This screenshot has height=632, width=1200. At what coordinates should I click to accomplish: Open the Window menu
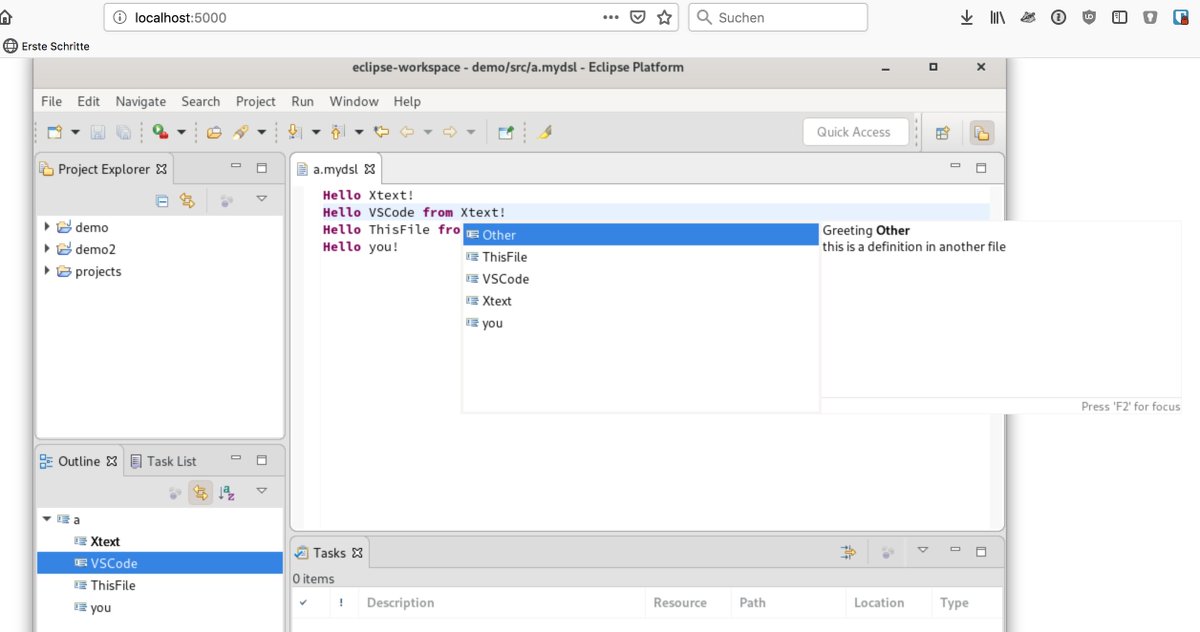[354, 101]
